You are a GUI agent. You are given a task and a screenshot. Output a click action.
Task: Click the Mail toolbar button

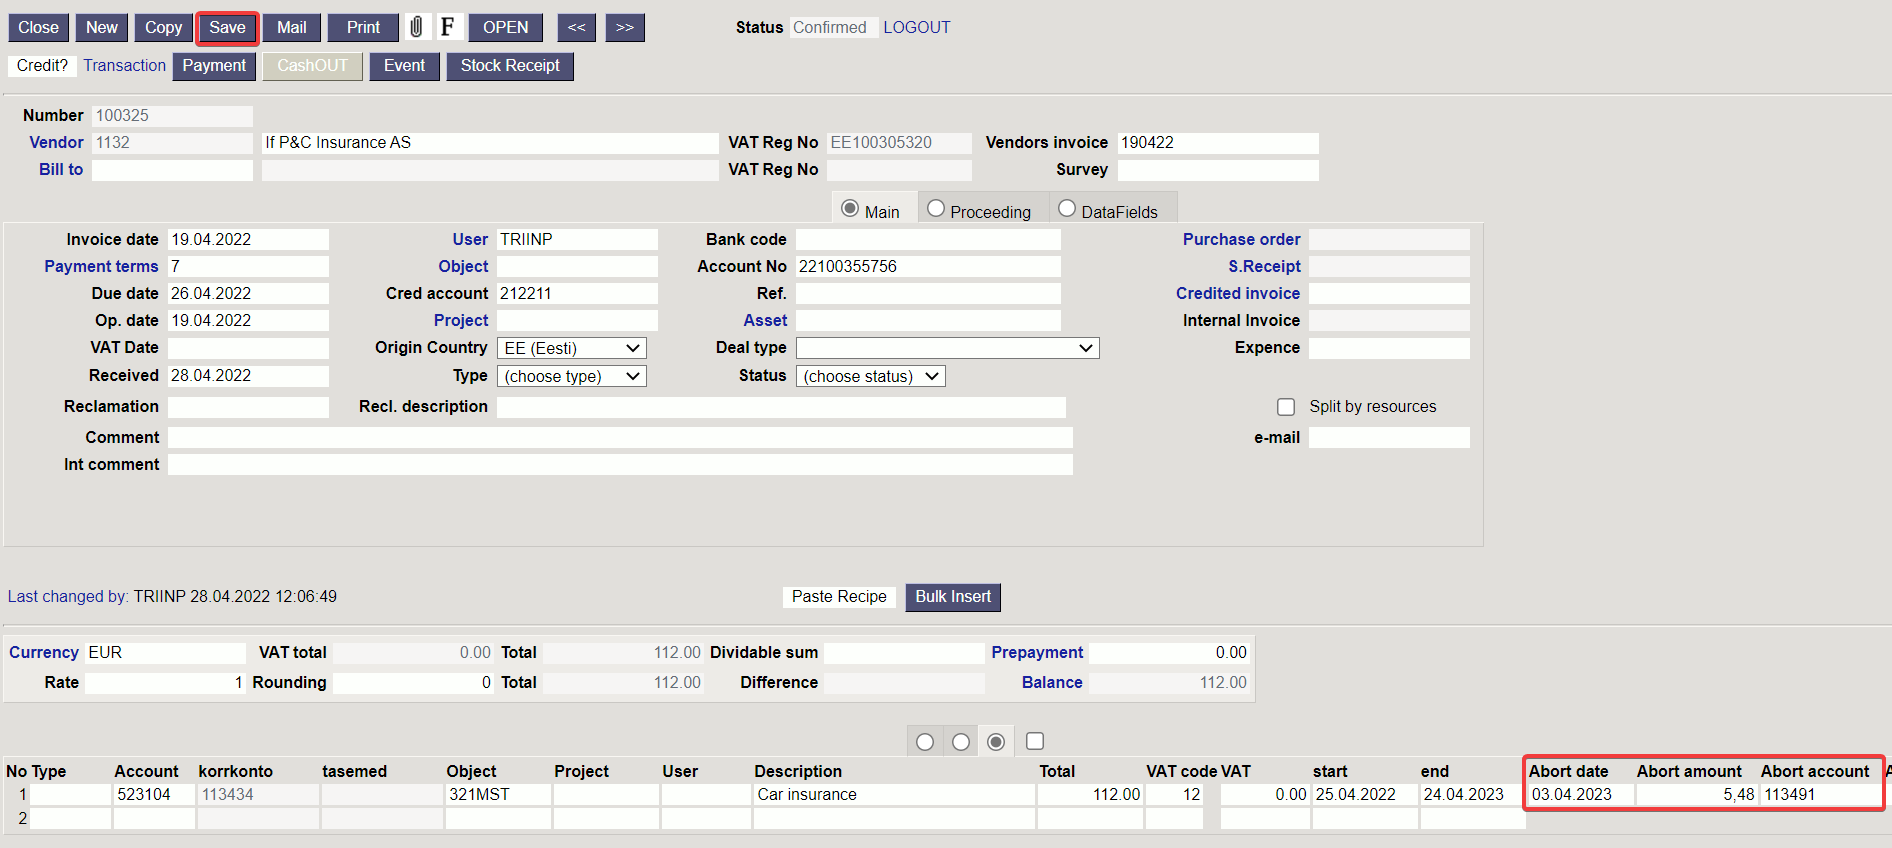[292, 27]
